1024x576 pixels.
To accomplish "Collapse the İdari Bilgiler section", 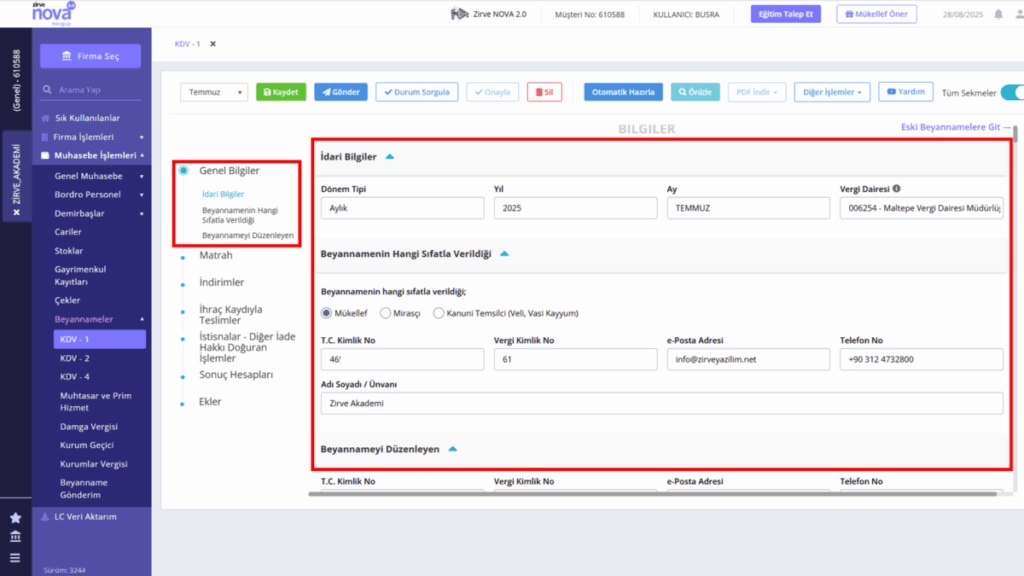I will pos(390,157).
